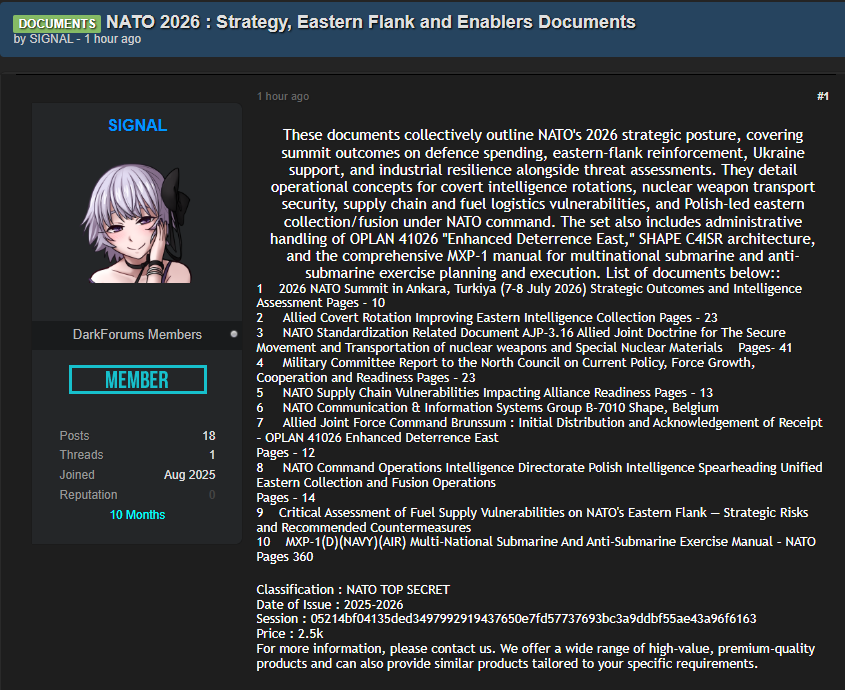Click the 'Date of Issue : 2025-2026' line
This screenshot has width=845, height=690.
pyautogui.click(x=330, y=605)
